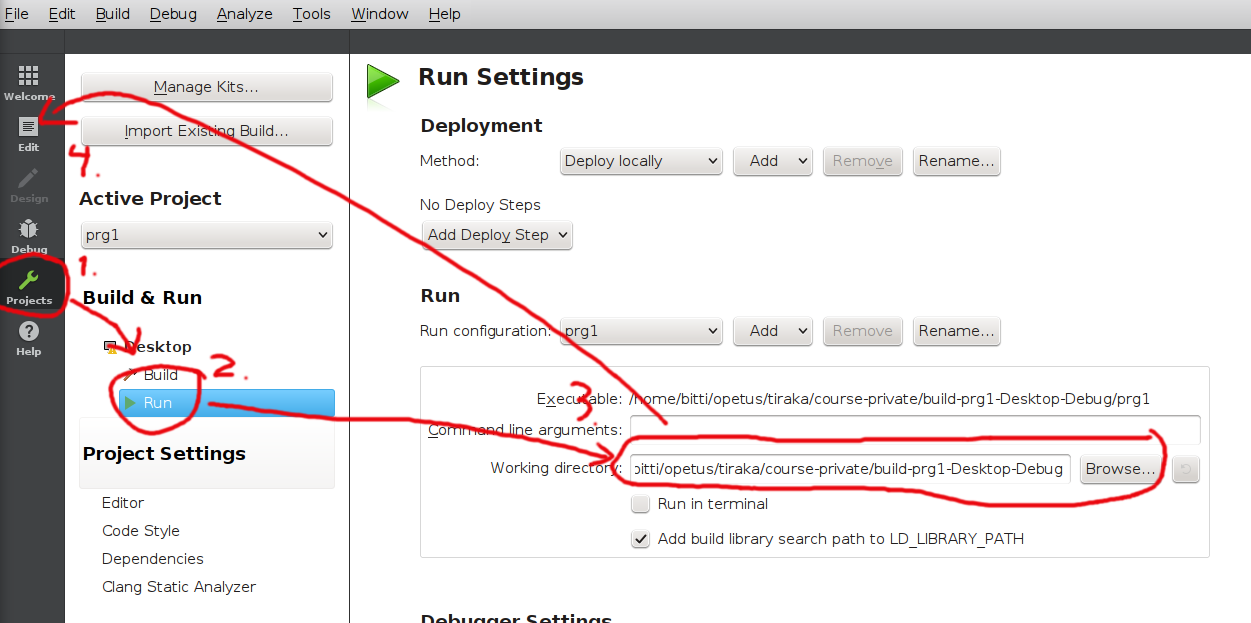Expand the Deploy locally method dropdown
Image resolution: width=1251 pixels, height=623 pixels.
(x=640, y=161)
